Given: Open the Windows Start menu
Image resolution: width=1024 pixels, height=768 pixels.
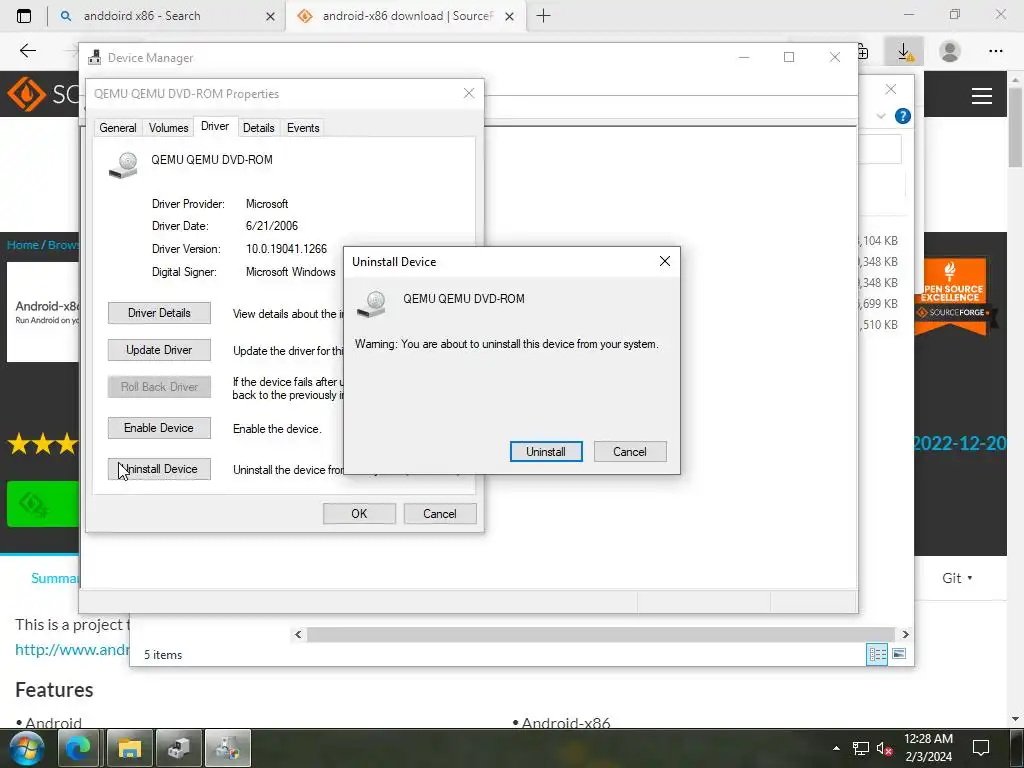Looking at the screenshot, I should [x=25, y=748].
